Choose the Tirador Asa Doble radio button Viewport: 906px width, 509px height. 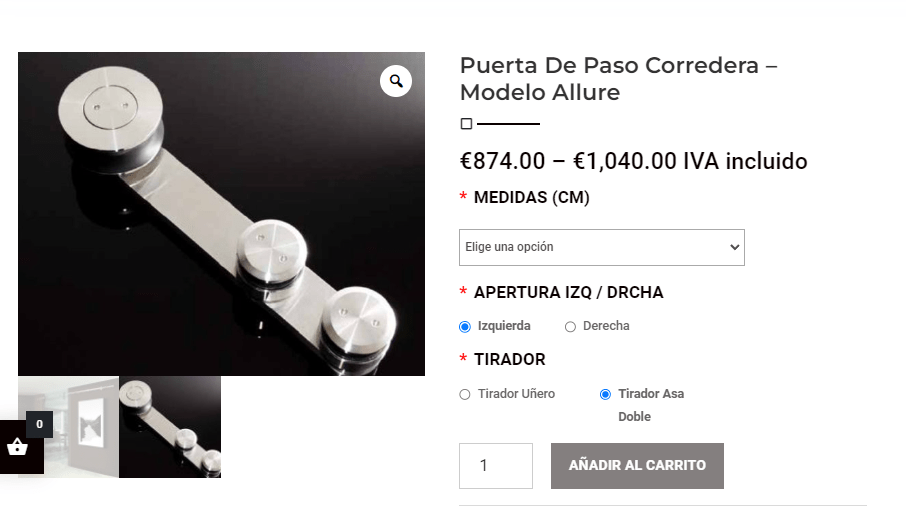pyautogui.click(x=606, y=395)
